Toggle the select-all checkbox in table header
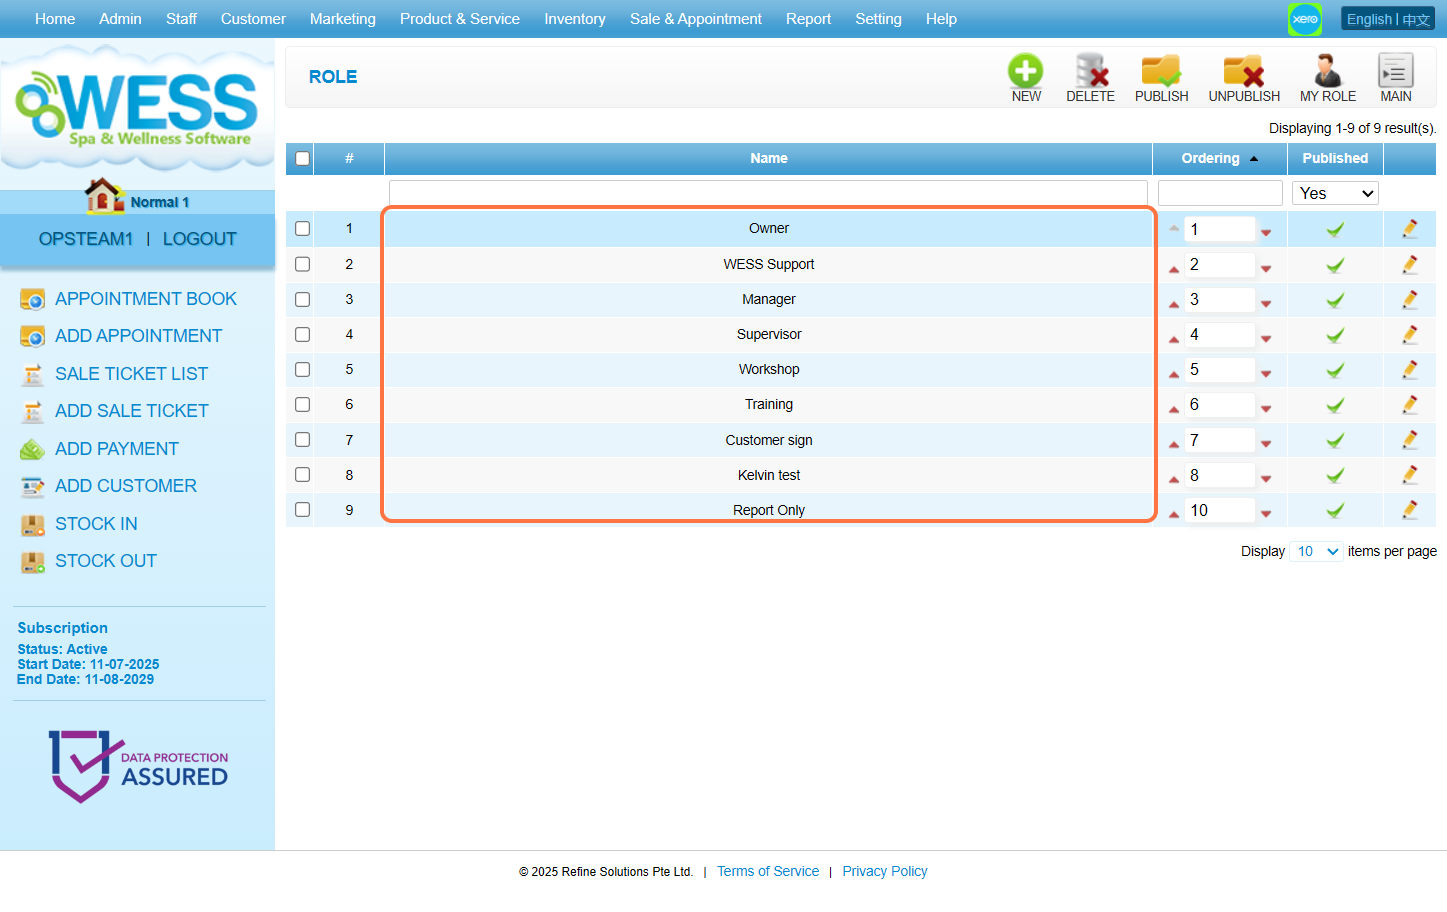Screen dimensions: 1447x912 click(302, 159)
